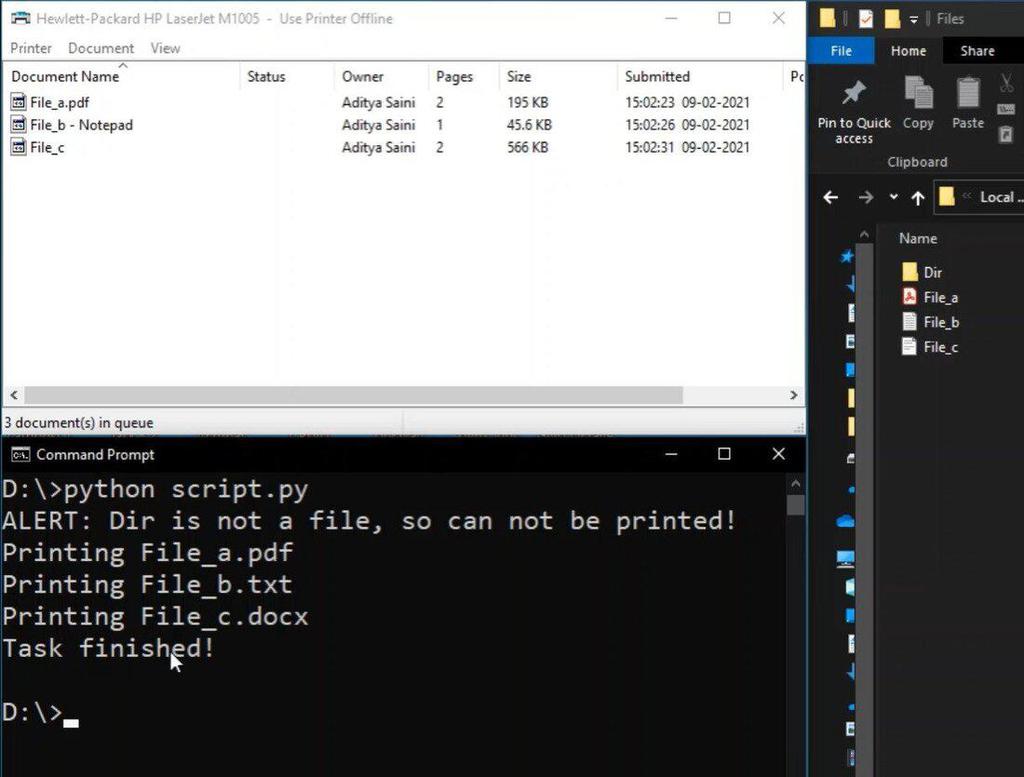Select File_c print job icon
1024x777 pixels.
[18, 147]
